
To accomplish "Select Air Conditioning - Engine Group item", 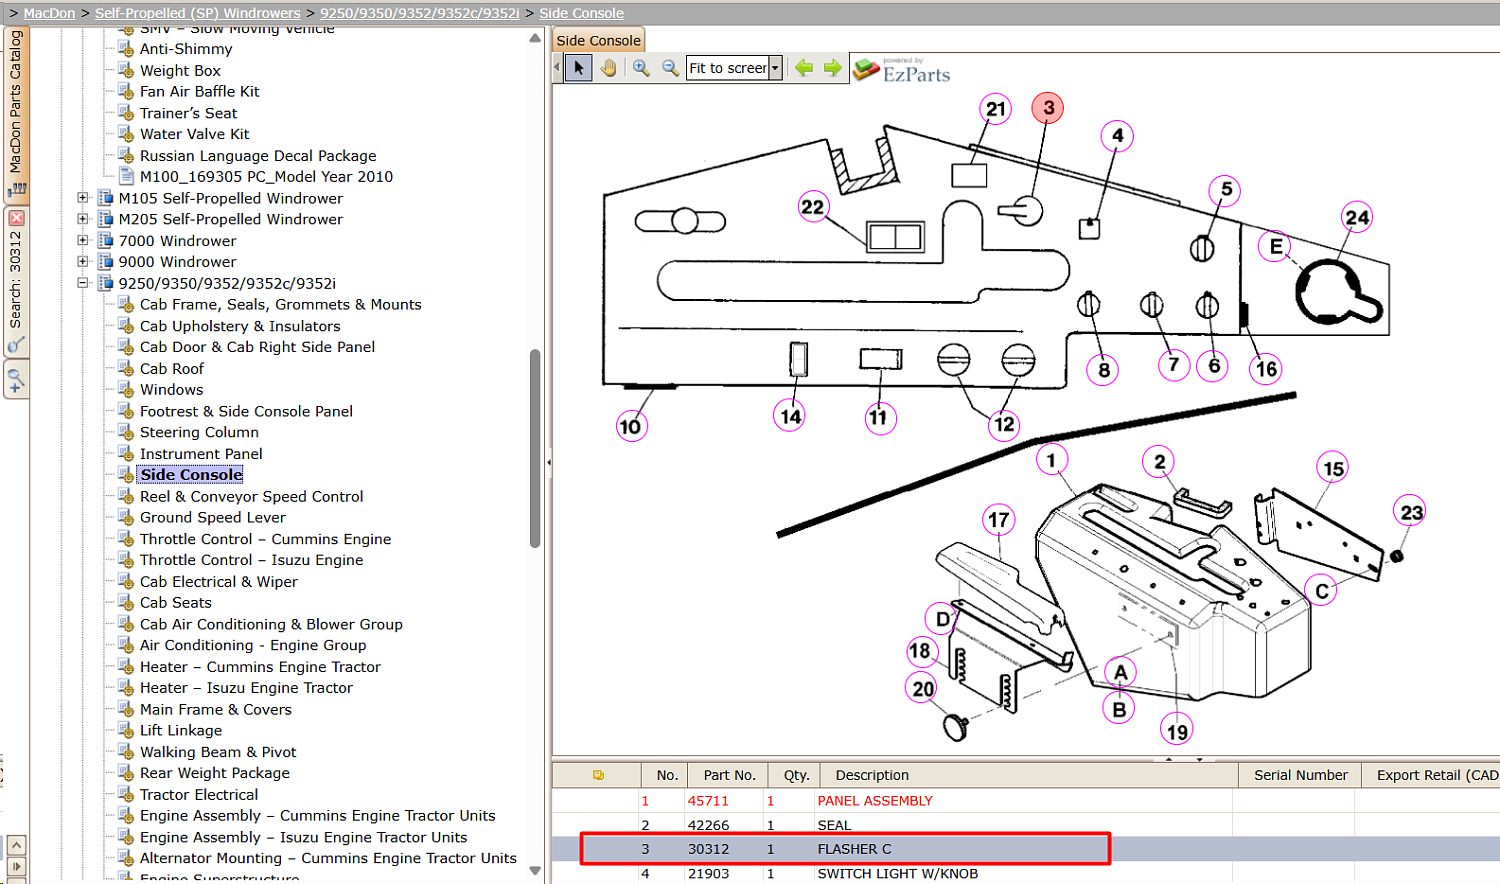I will (x=253, y=646).
